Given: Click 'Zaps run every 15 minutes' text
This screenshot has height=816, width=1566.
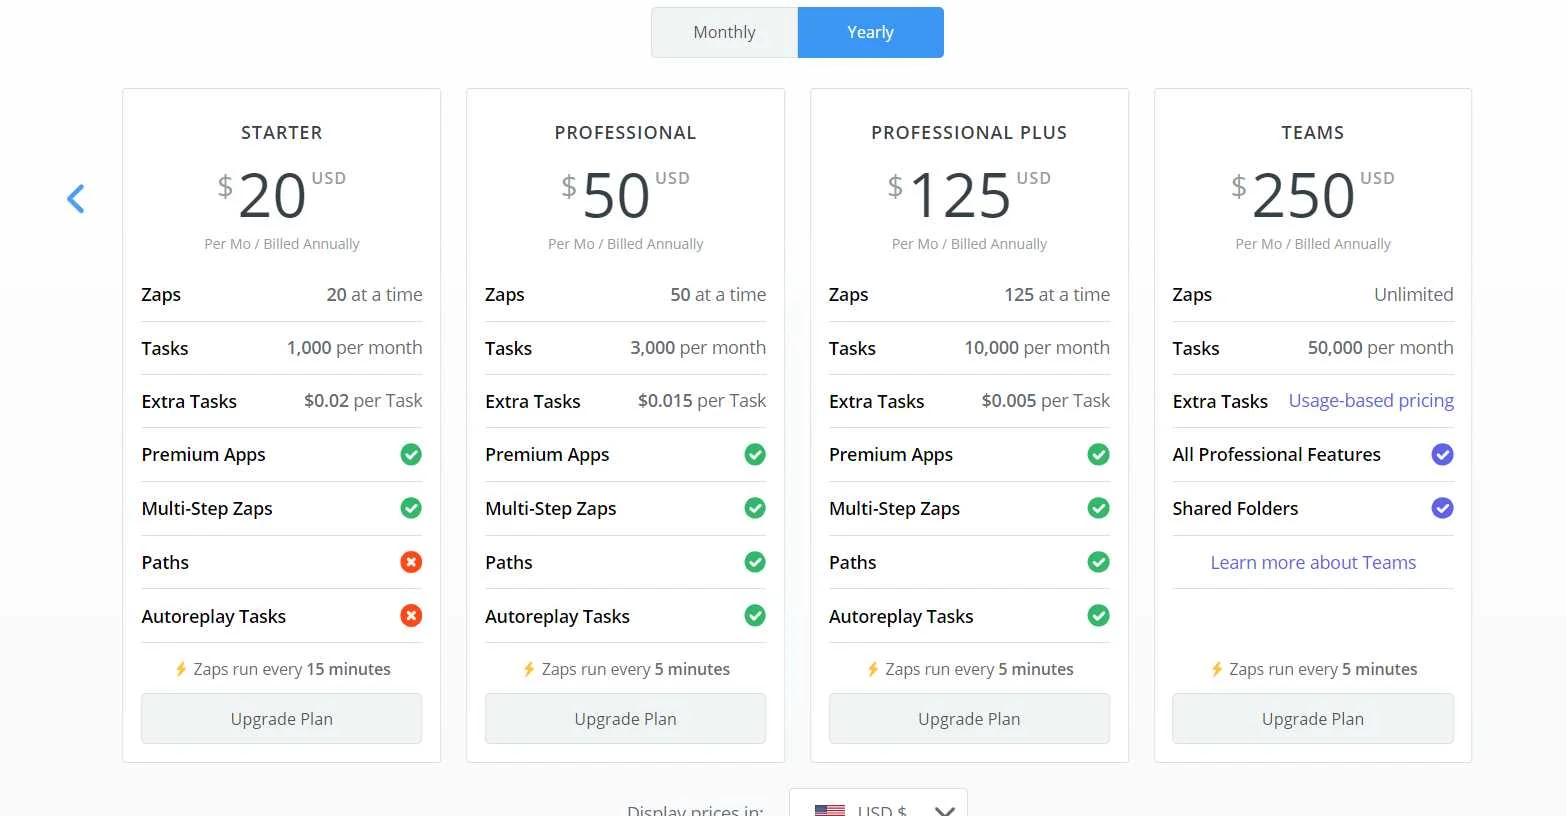Looking at the screenshot, I should (x=292, y=669).
